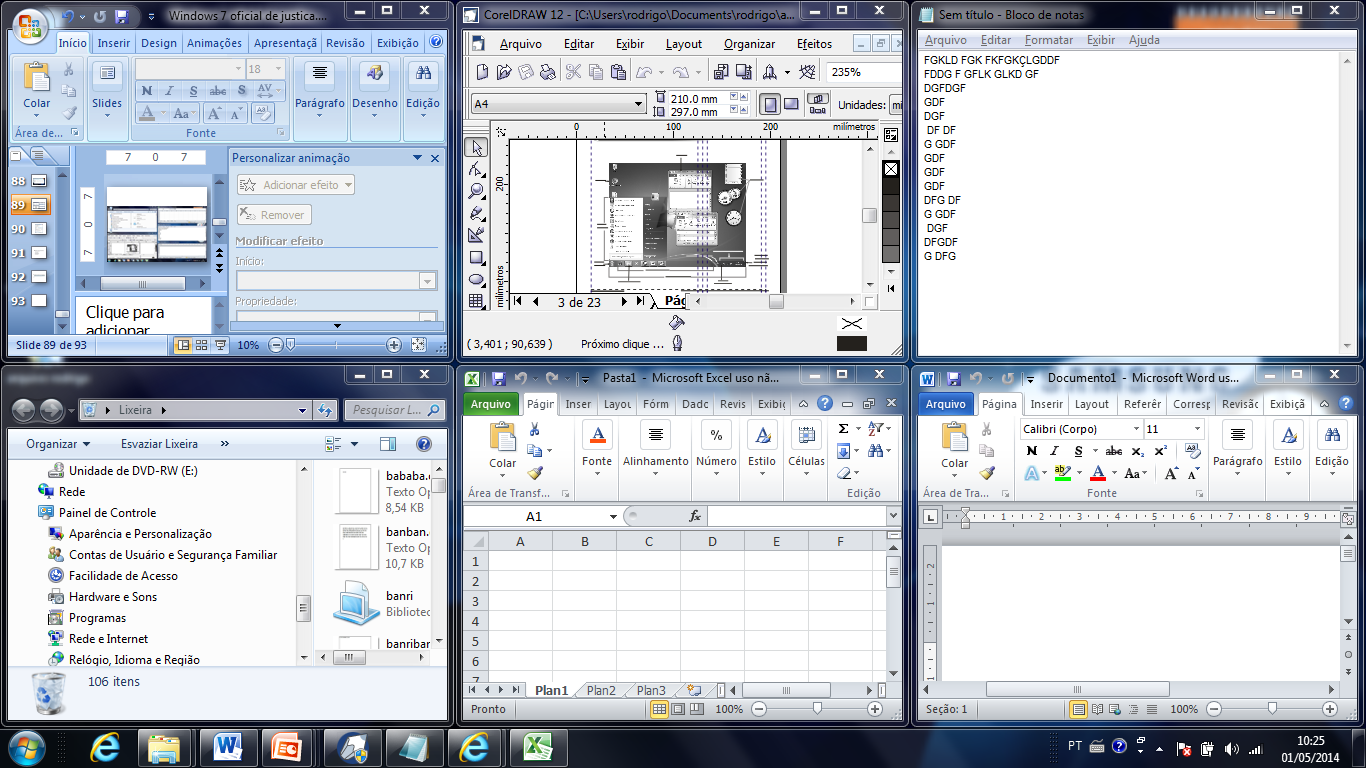
Task: Click the Explorer search box Pesquisar Lixeira
Action: [x=395, y=410]
